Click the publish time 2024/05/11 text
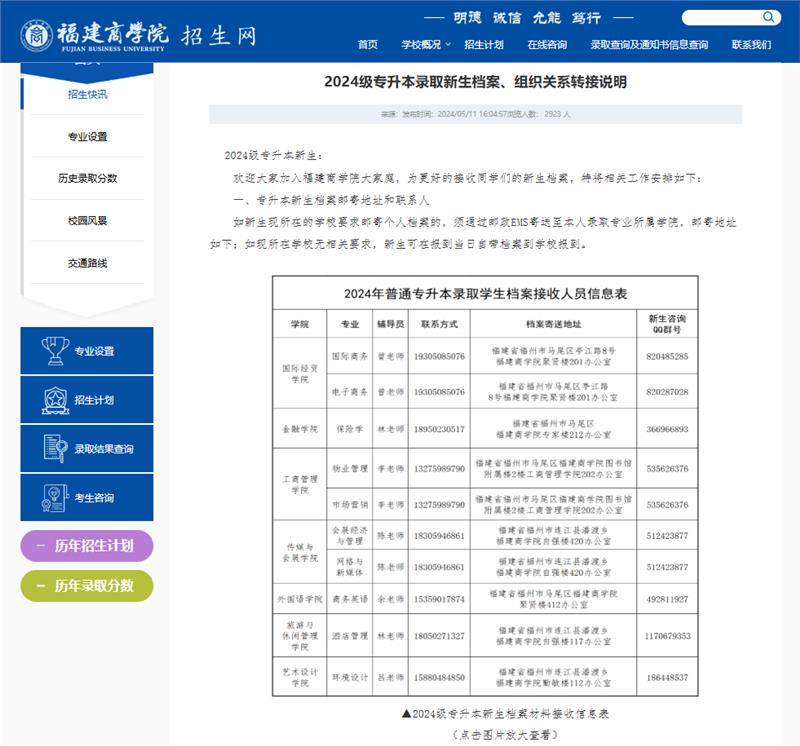Viewport: 800px width, 746px height. (472, 114)
